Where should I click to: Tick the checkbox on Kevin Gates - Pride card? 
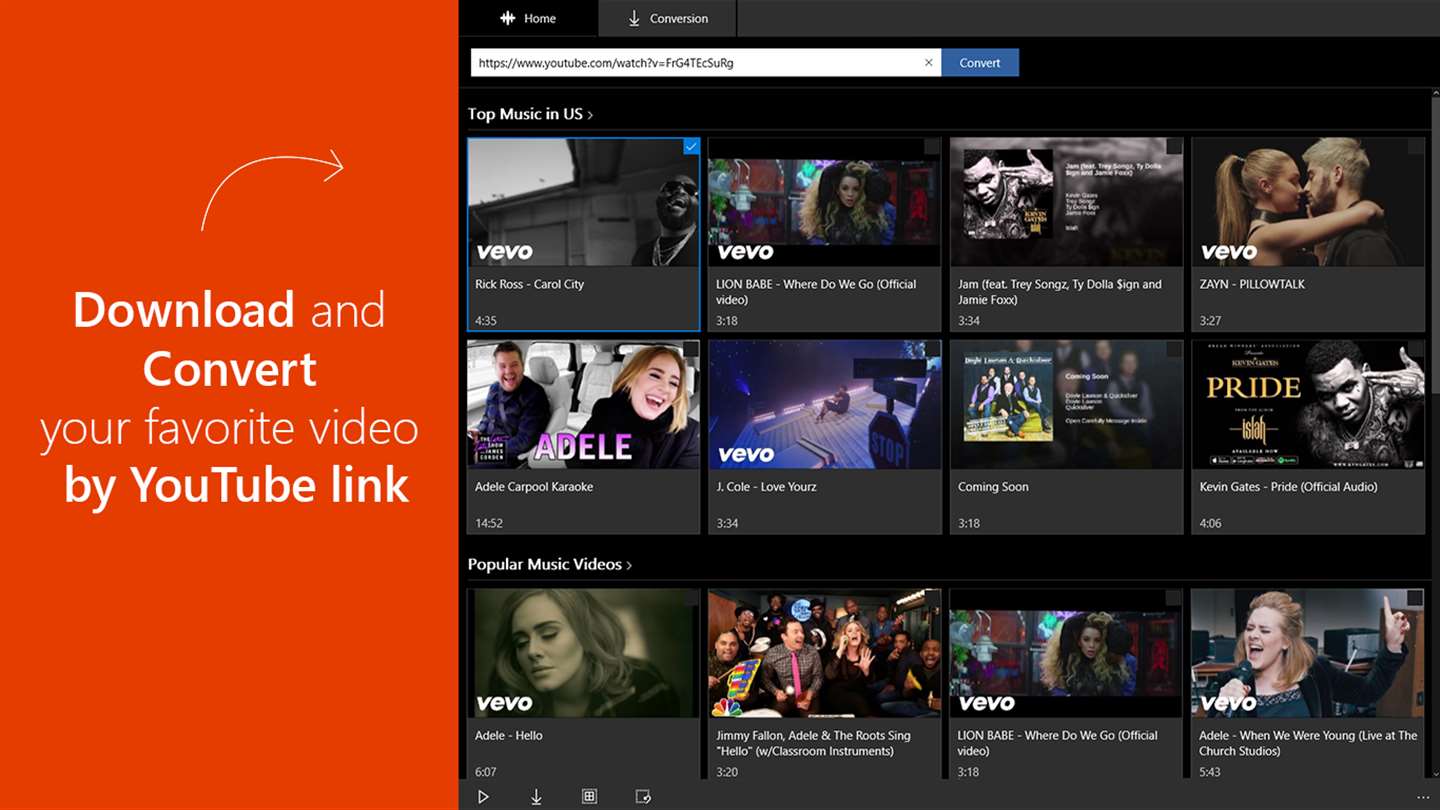pyautogui.click(x=1416, y=350)
